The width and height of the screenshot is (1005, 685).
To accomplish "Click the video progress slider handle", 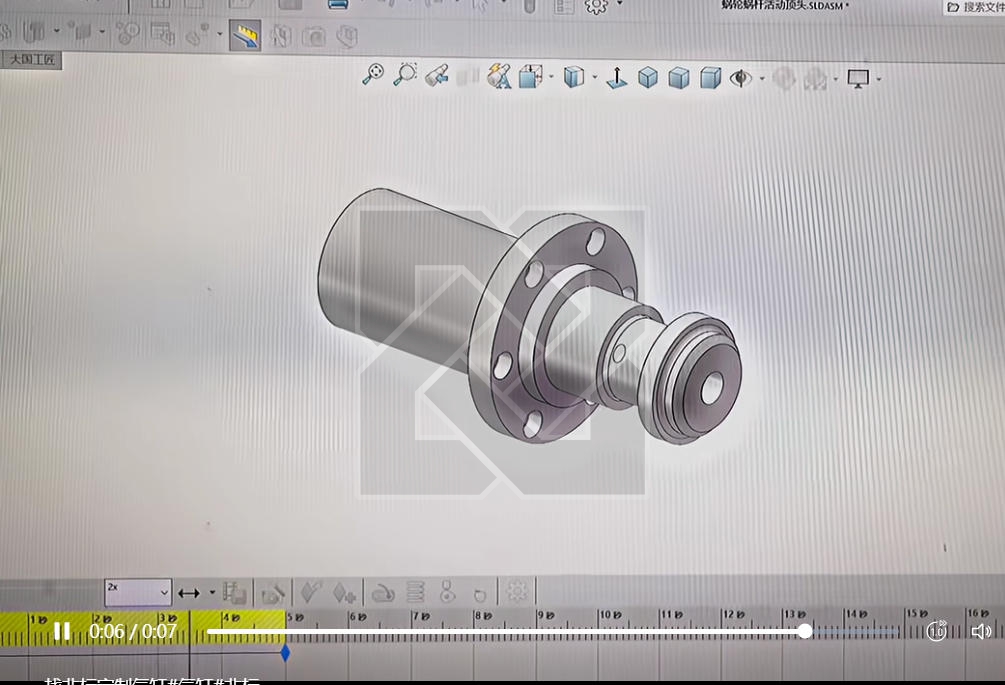I will coord(805,631).
